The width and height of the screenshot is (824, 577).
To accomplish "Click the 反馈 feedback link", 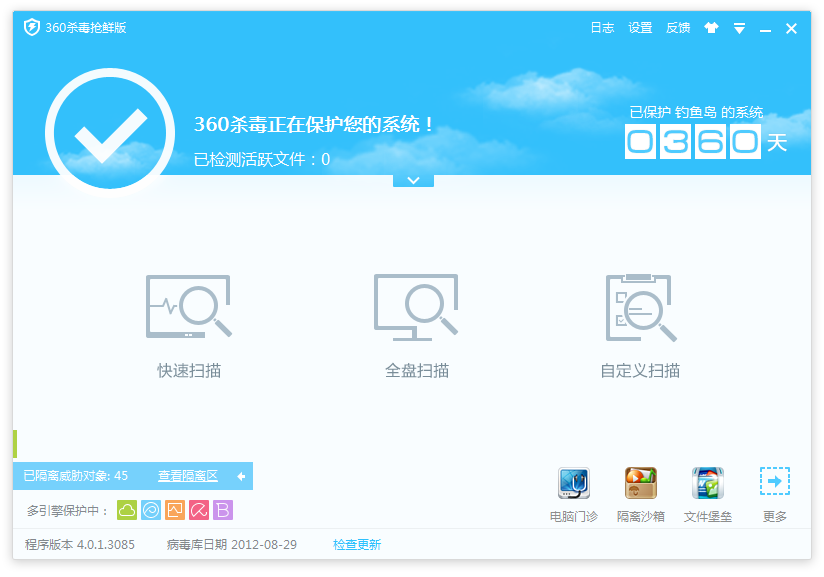I will coord(678,28).
